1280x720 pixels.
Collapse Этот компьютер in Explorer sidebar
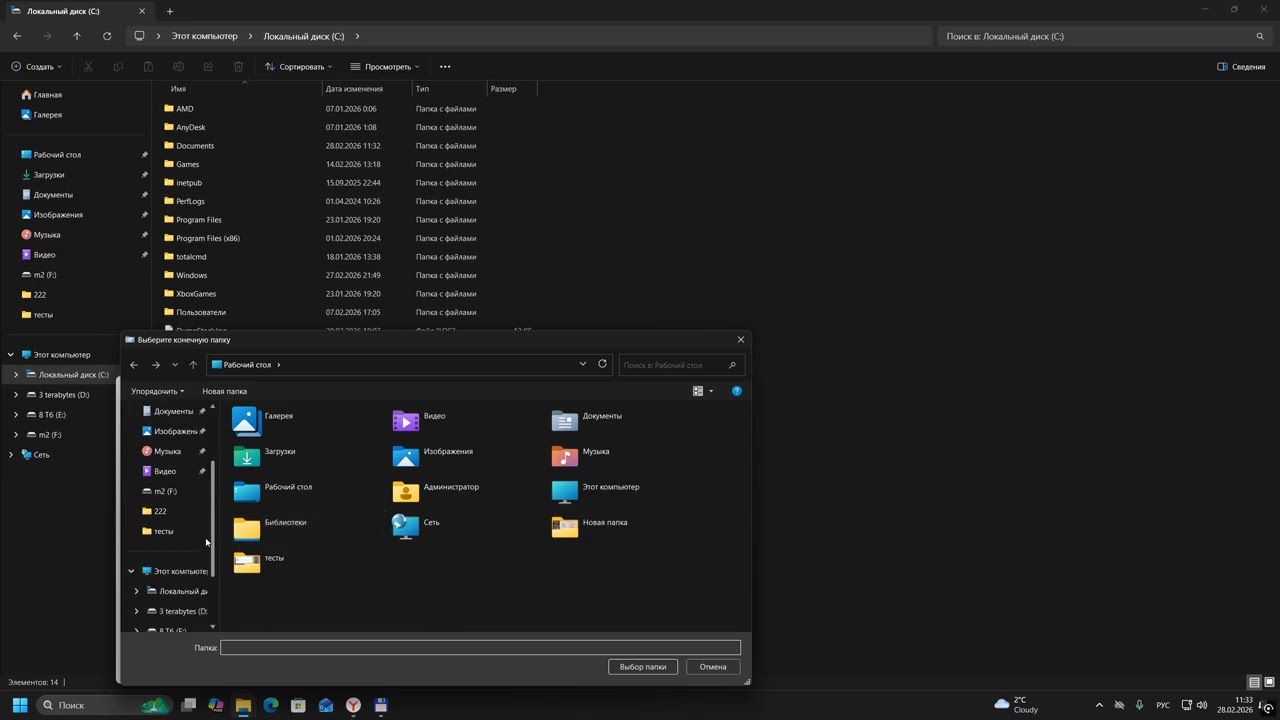point(11,354)
